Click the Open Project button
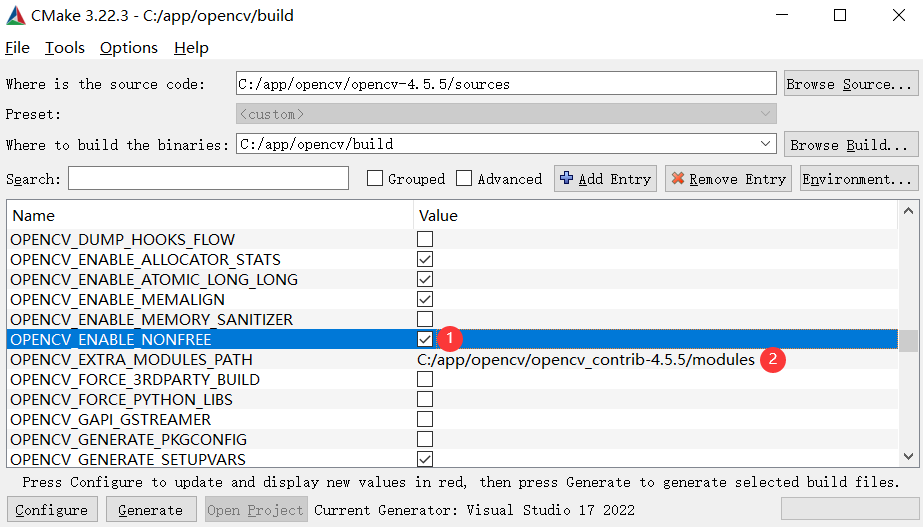This screenshot has height=527, width=923. pos(255,510)
